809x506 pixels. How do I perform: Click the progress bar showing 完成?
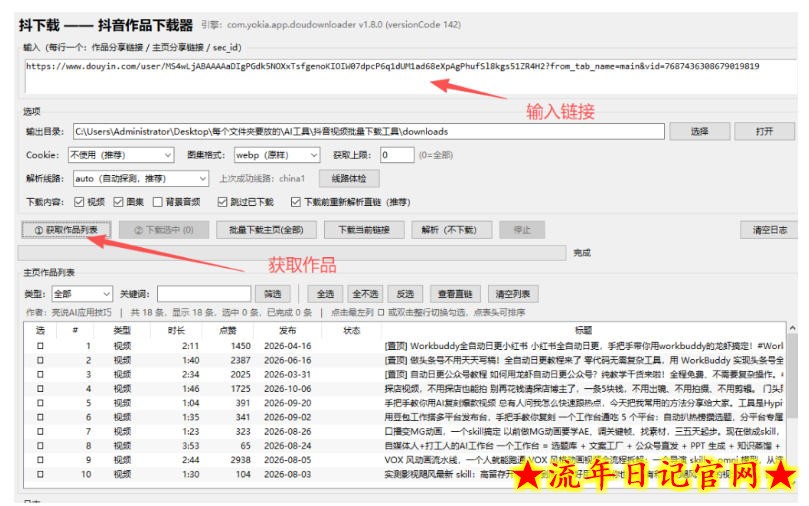pos(292,253)
